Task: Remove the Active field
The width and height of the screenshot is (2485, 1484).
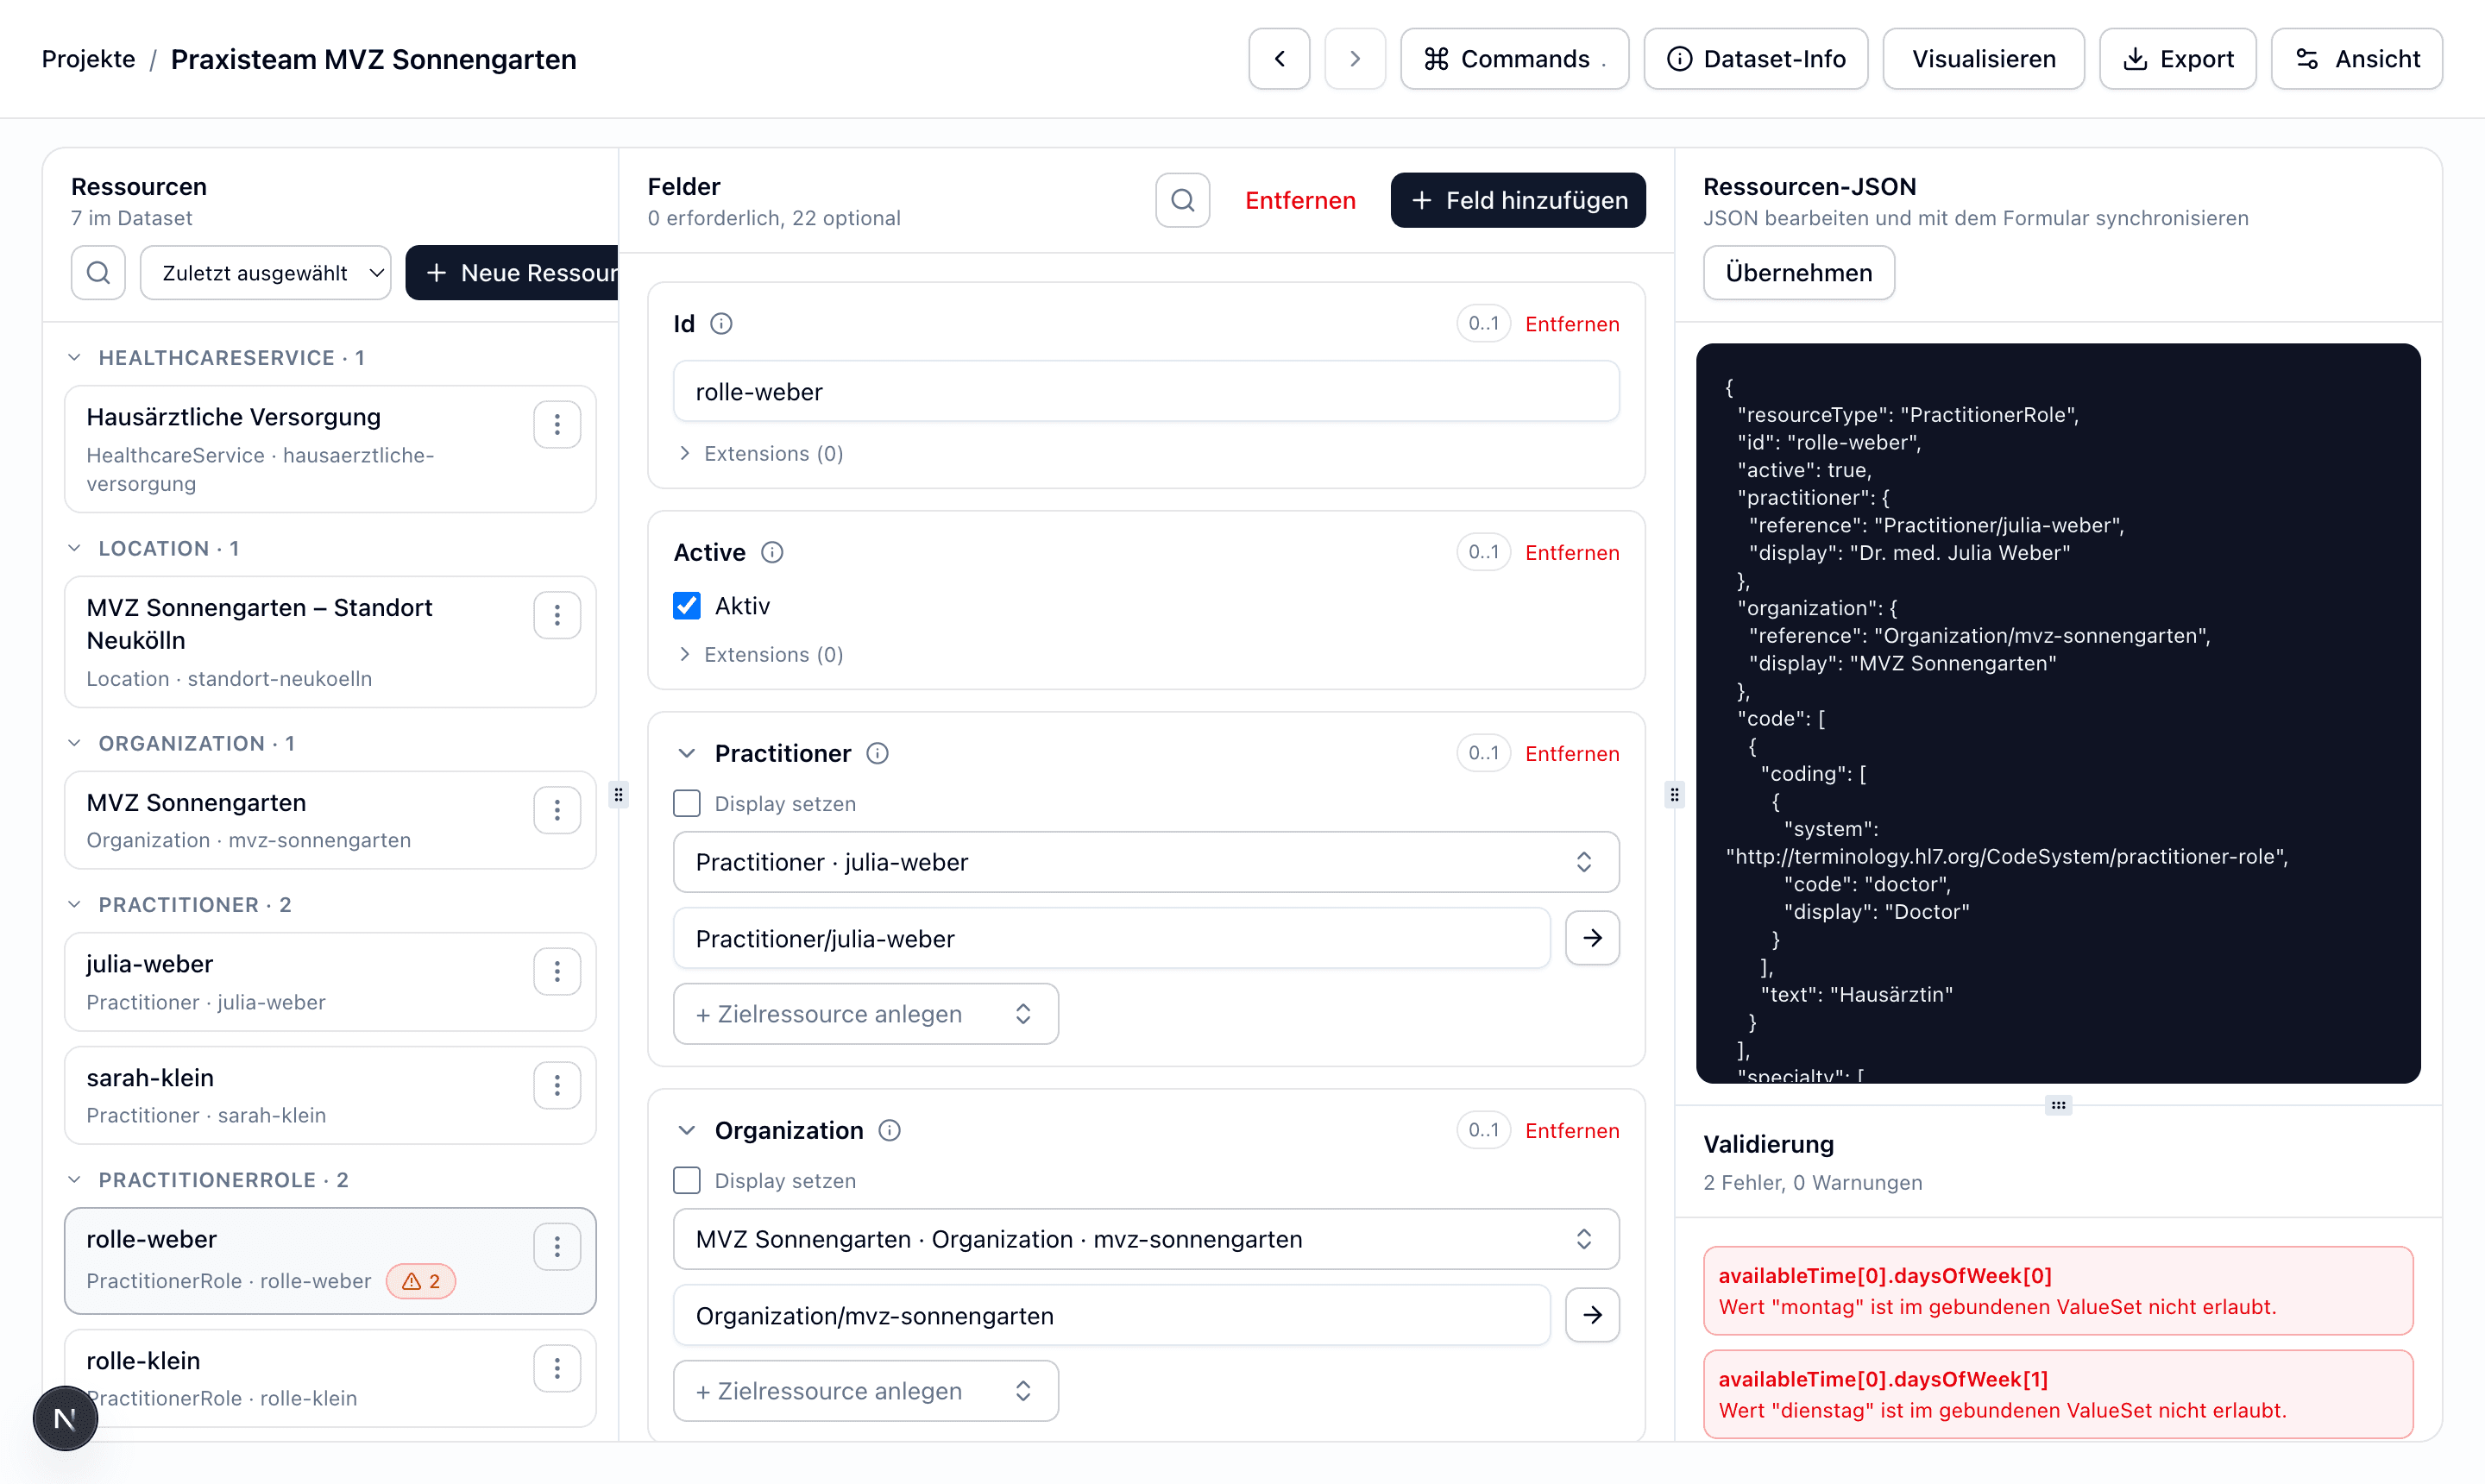Action: (1572, 553)
